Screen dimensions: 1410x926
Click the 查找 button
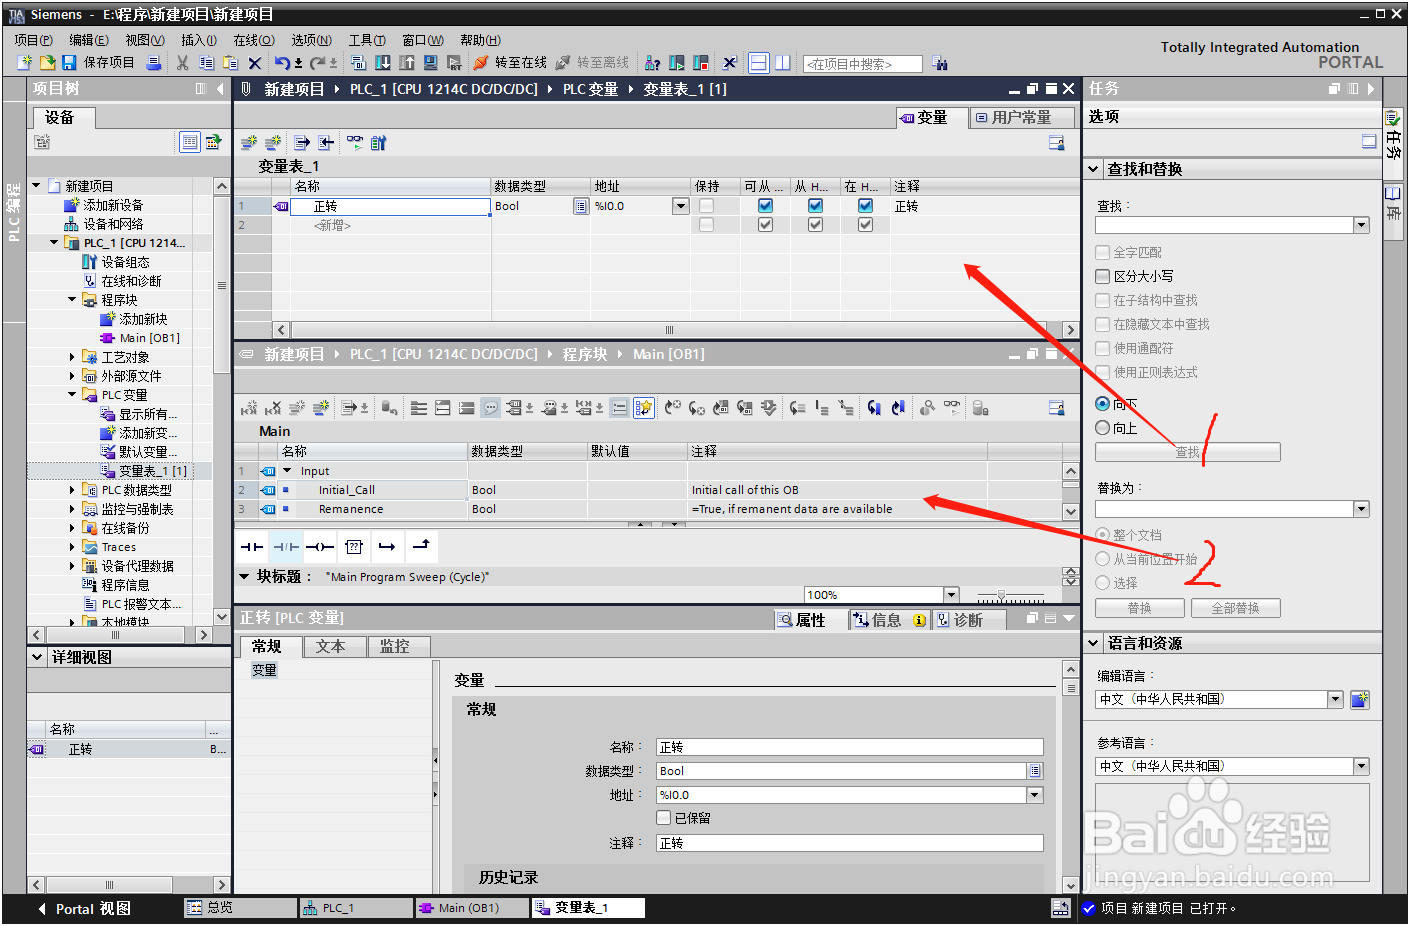pyautogui.click(x=1186, y=452)
